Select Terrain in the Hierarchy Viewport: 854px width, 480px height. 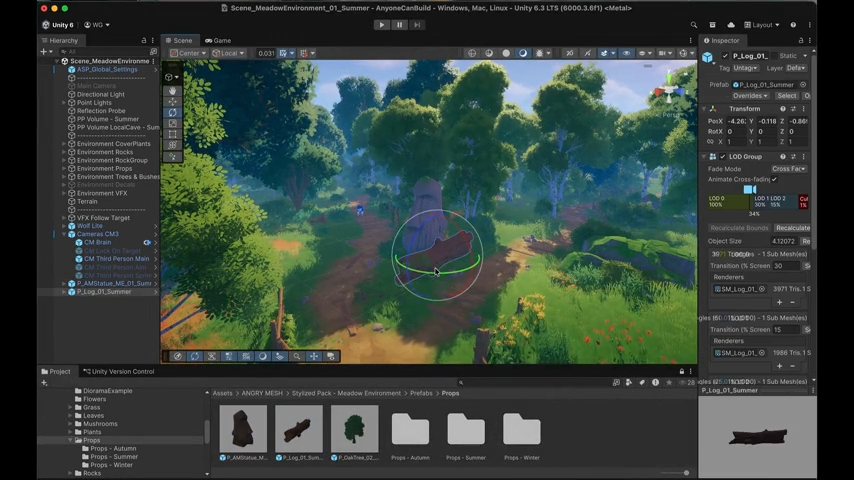(87, 202)
